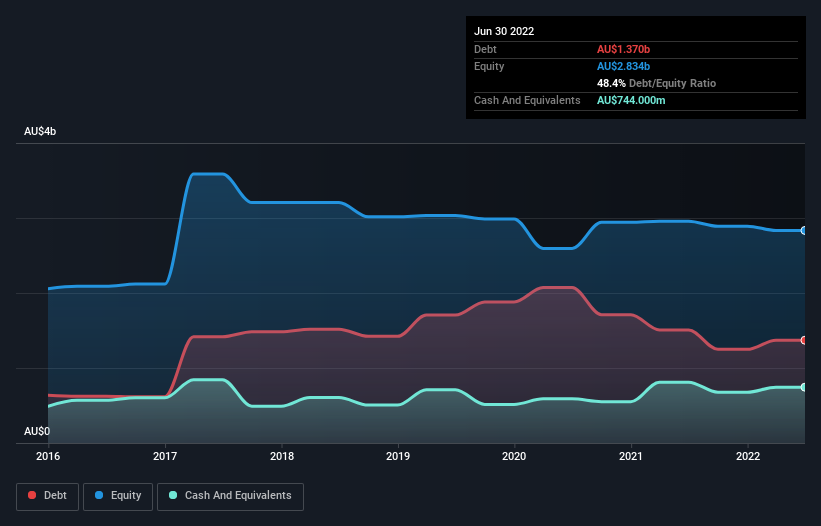Select the Equity endpoint marker on chart
Image resolution: width=821 pixels, height=526 pixels.
click(804, 230)
